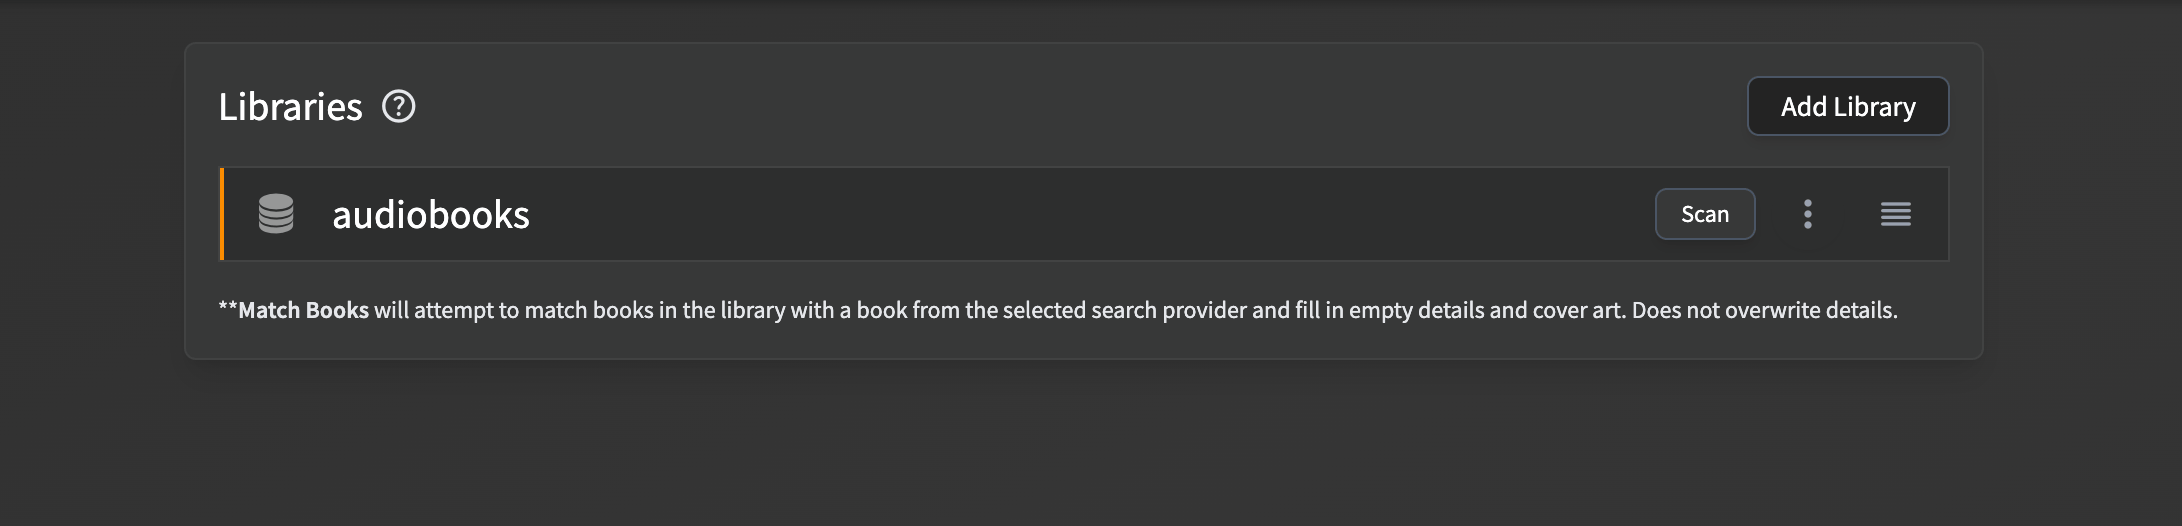2182x526 pixels.
Task: Grab the audiobooks reorder handle icon
Action: [1895, 214]
